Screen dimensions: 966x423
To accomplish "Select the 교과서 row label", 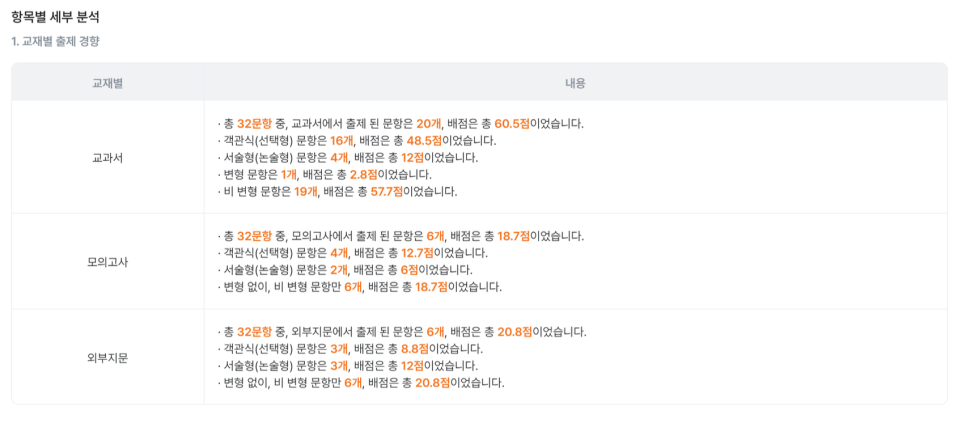I will click(x=108, y=157).
